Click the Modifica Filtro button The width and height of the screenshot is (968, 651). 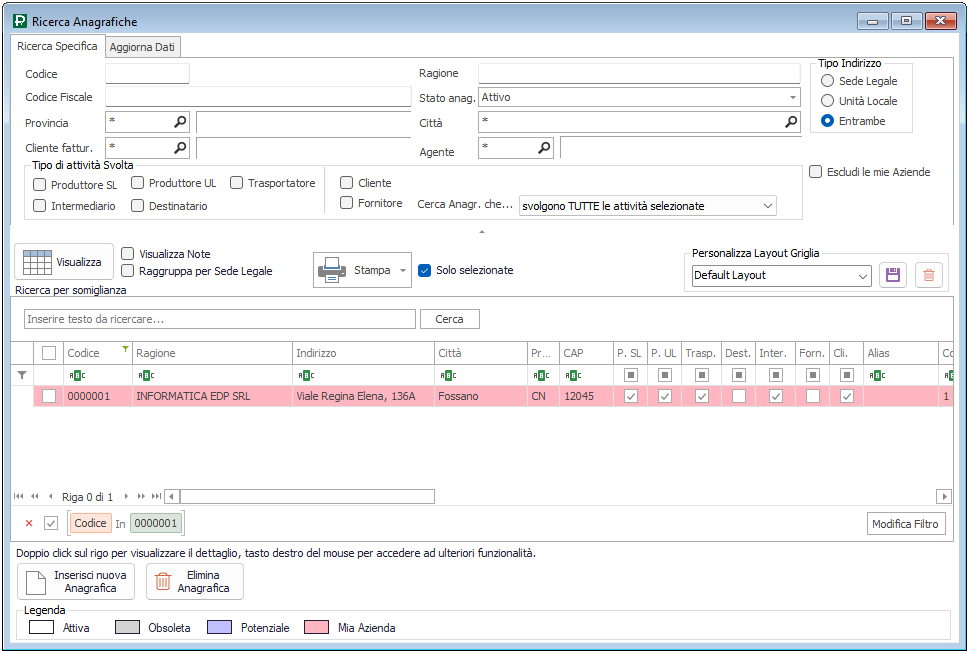click(x=905, y=524)
